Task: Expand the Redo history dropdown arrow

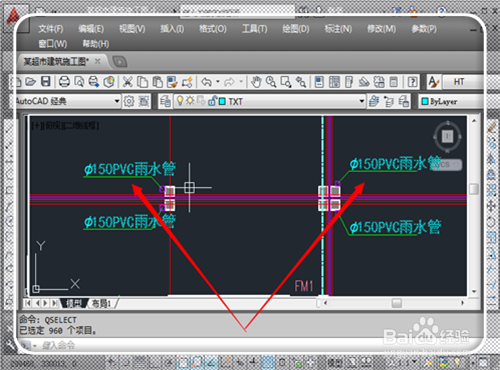Action: (x=241, y=82)
